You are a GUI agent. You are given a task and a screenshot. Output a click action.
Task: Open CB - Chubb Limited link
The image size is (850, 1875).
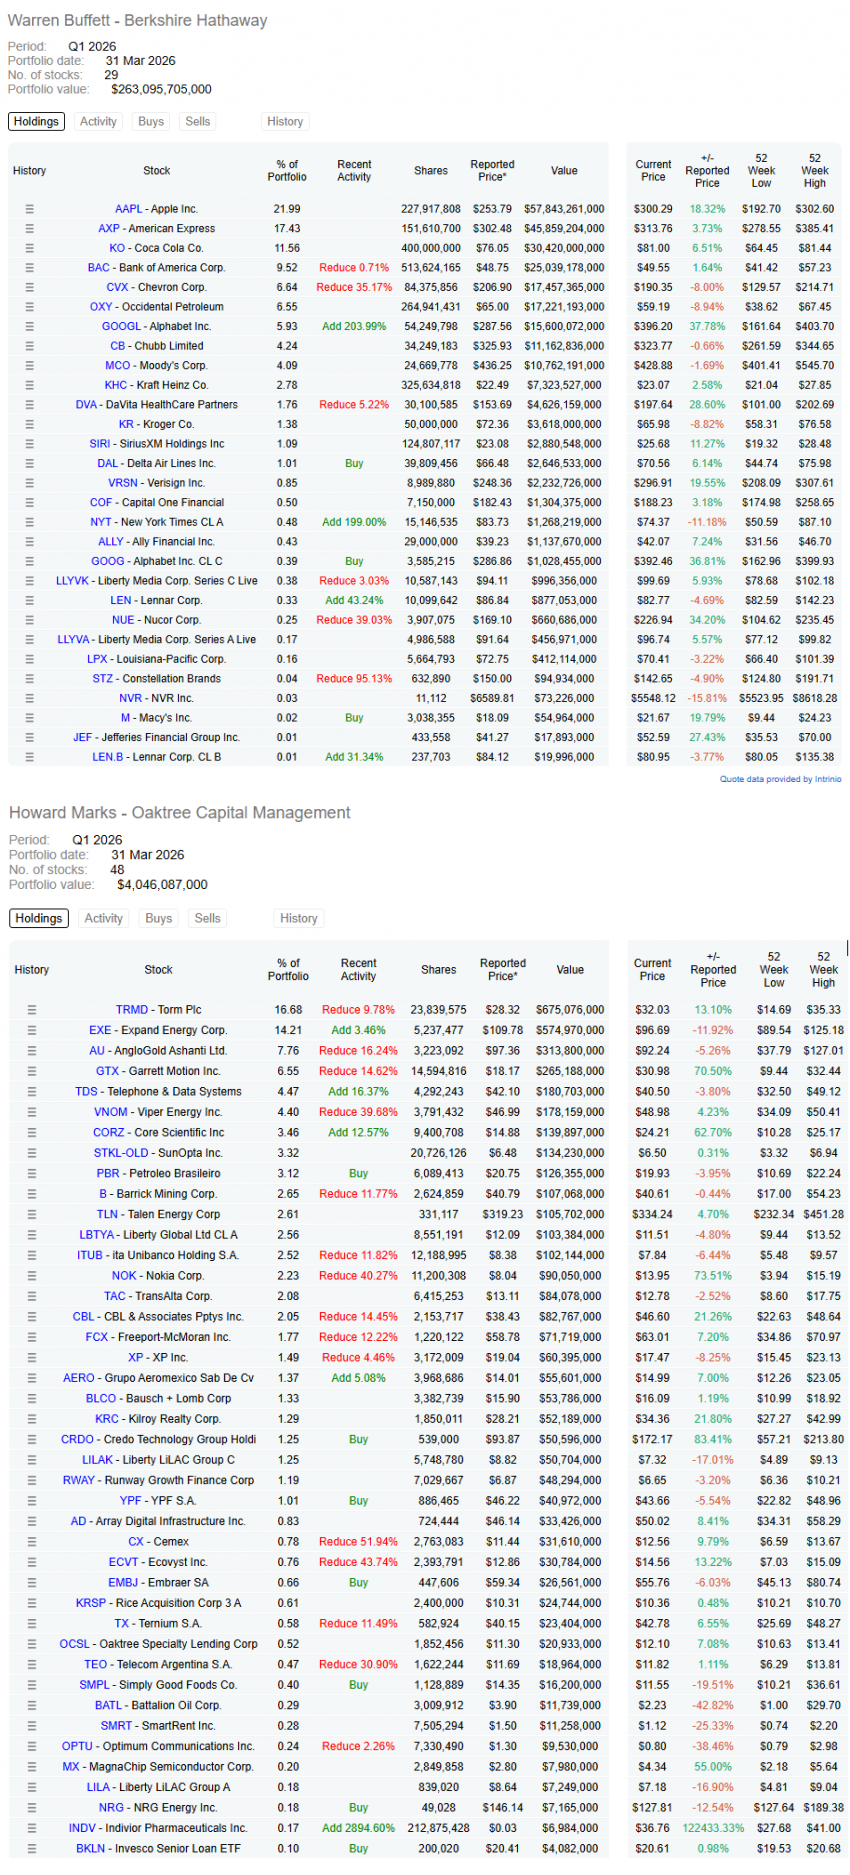click(x=156, y=346)
